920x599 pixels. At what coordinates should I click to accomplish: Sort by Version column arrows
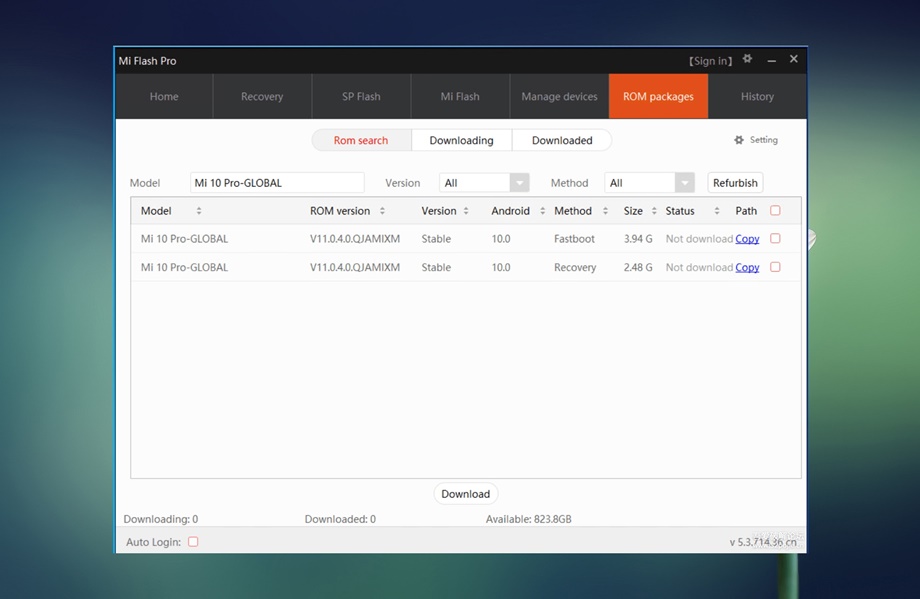click(x=466, y=211)
